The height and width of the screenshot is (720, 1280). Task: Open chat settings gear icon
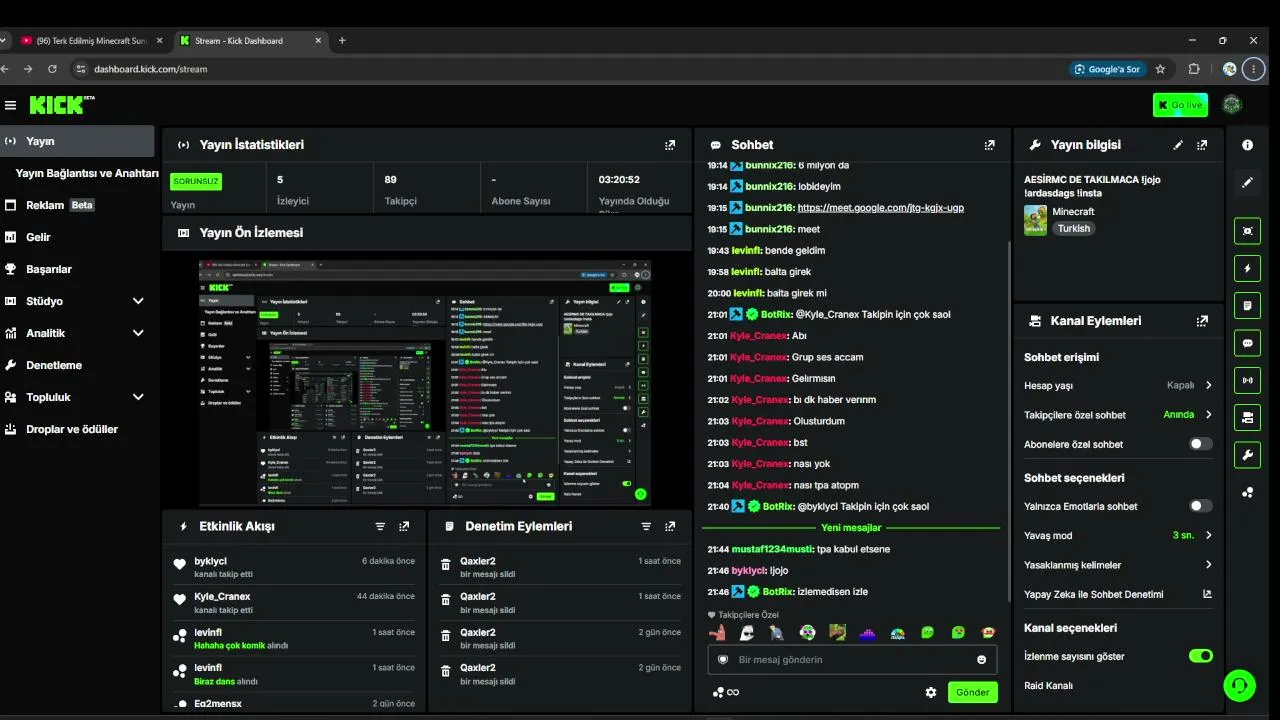pos(931,692)
